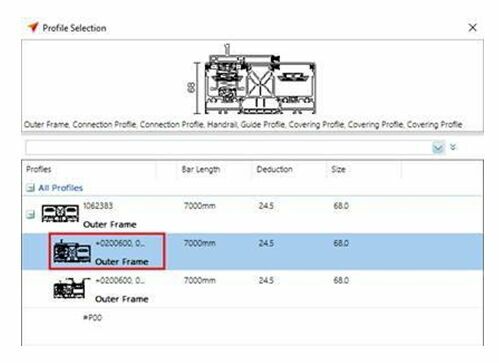Close the Profile Selection dialog

(x=472, y=28)
